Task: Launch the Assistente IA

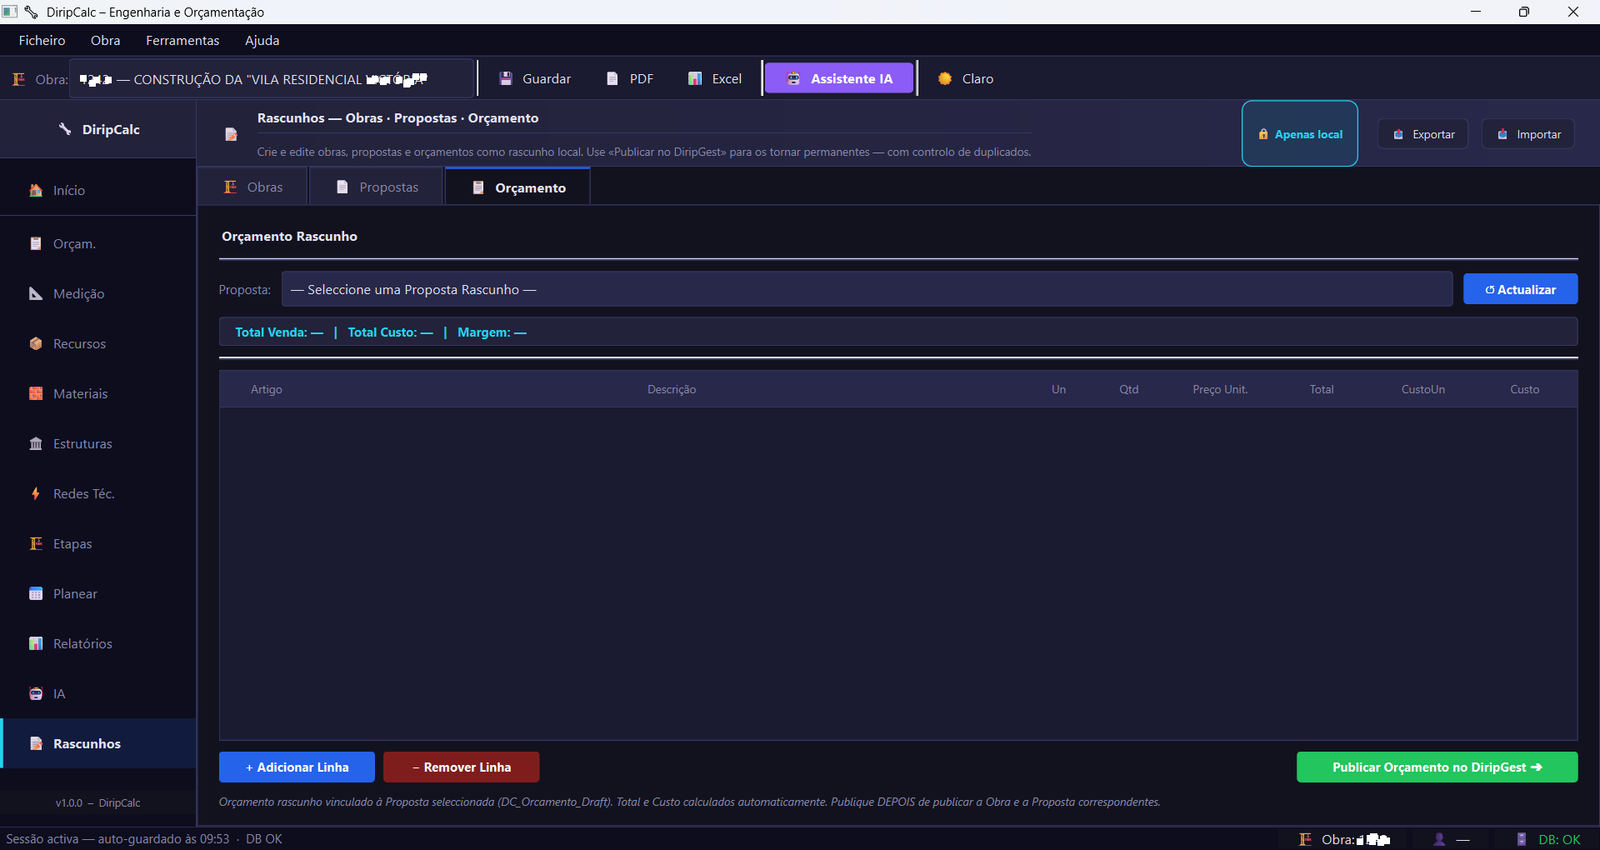Action: [840, 79]
